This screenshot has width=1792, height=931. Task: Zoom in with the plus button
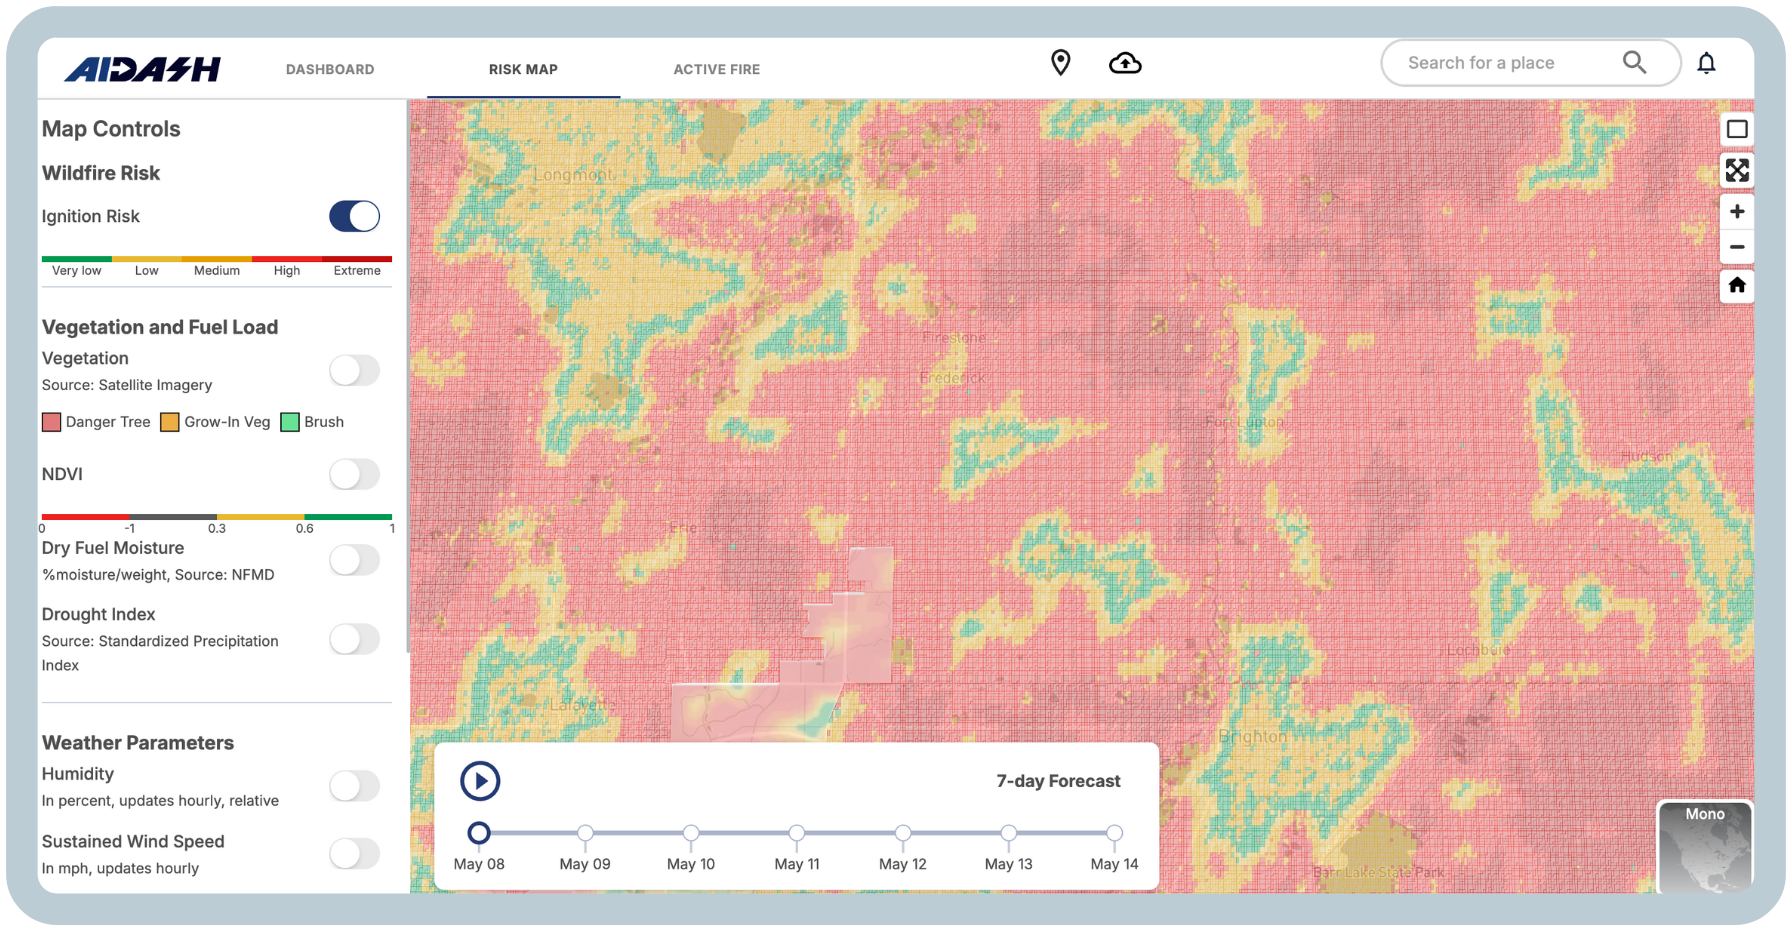click(x=1737, y=211)
